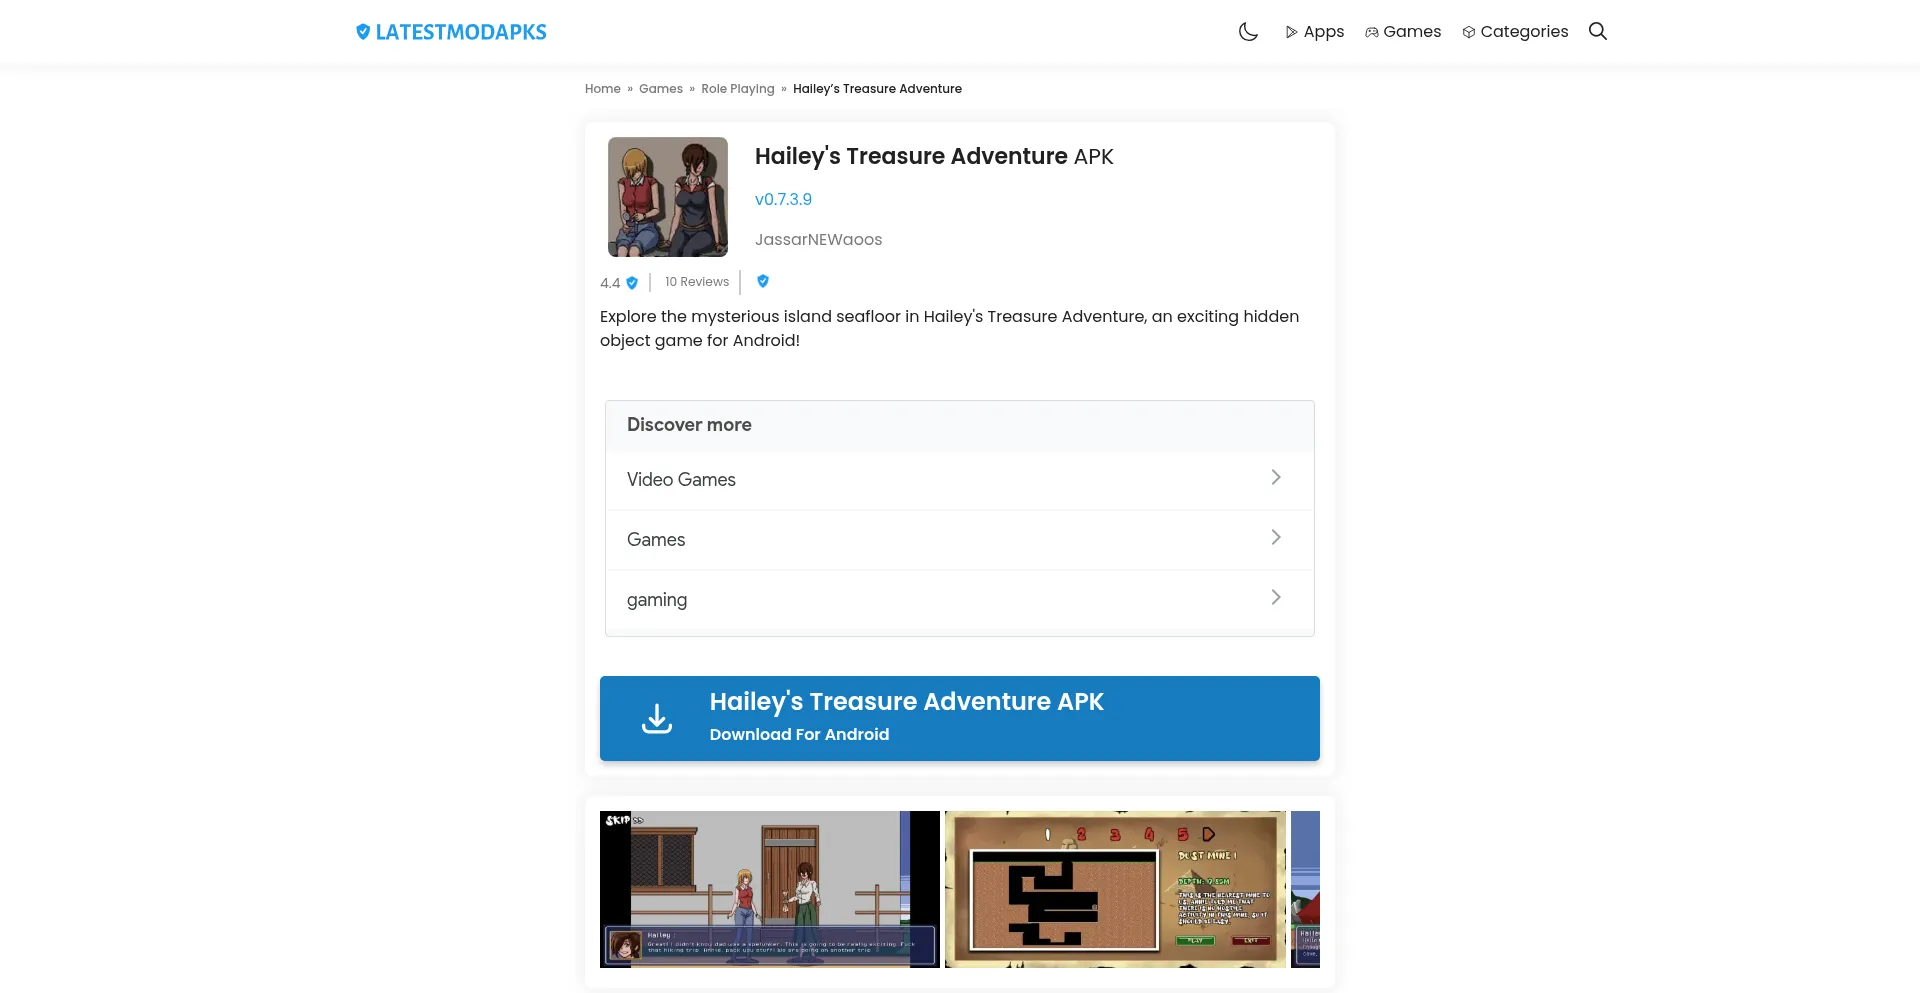Open the Games menu in header
Viewport: 1920px width, 993px height.
point(1403,32)
